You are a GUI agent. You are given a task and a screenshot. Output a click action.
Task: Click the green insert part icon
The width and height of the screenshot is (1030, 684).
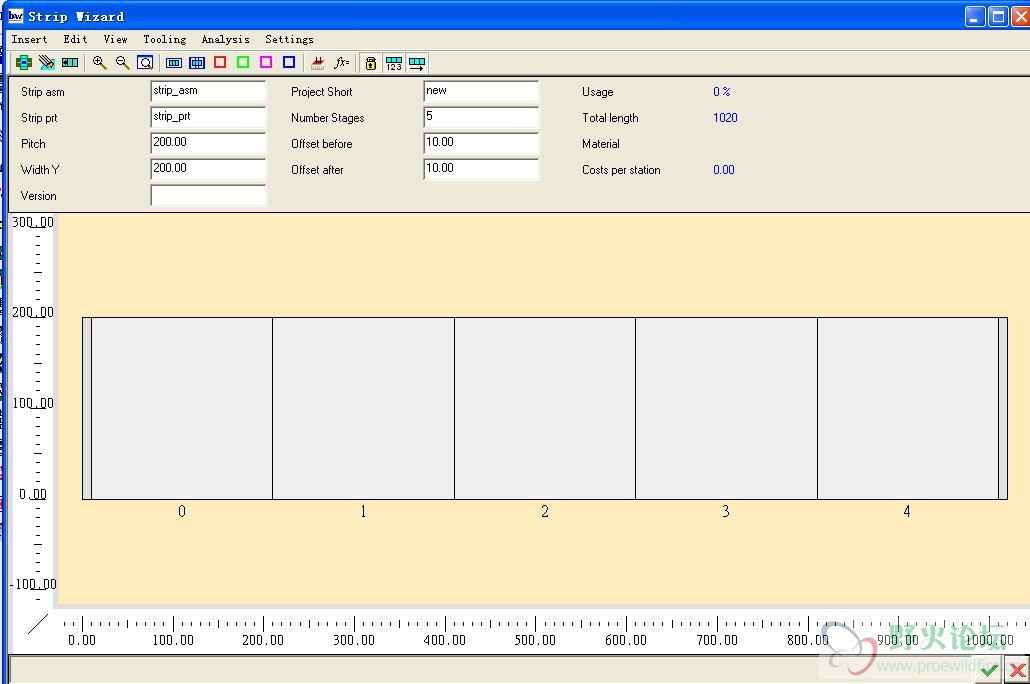tap(24, 63)
